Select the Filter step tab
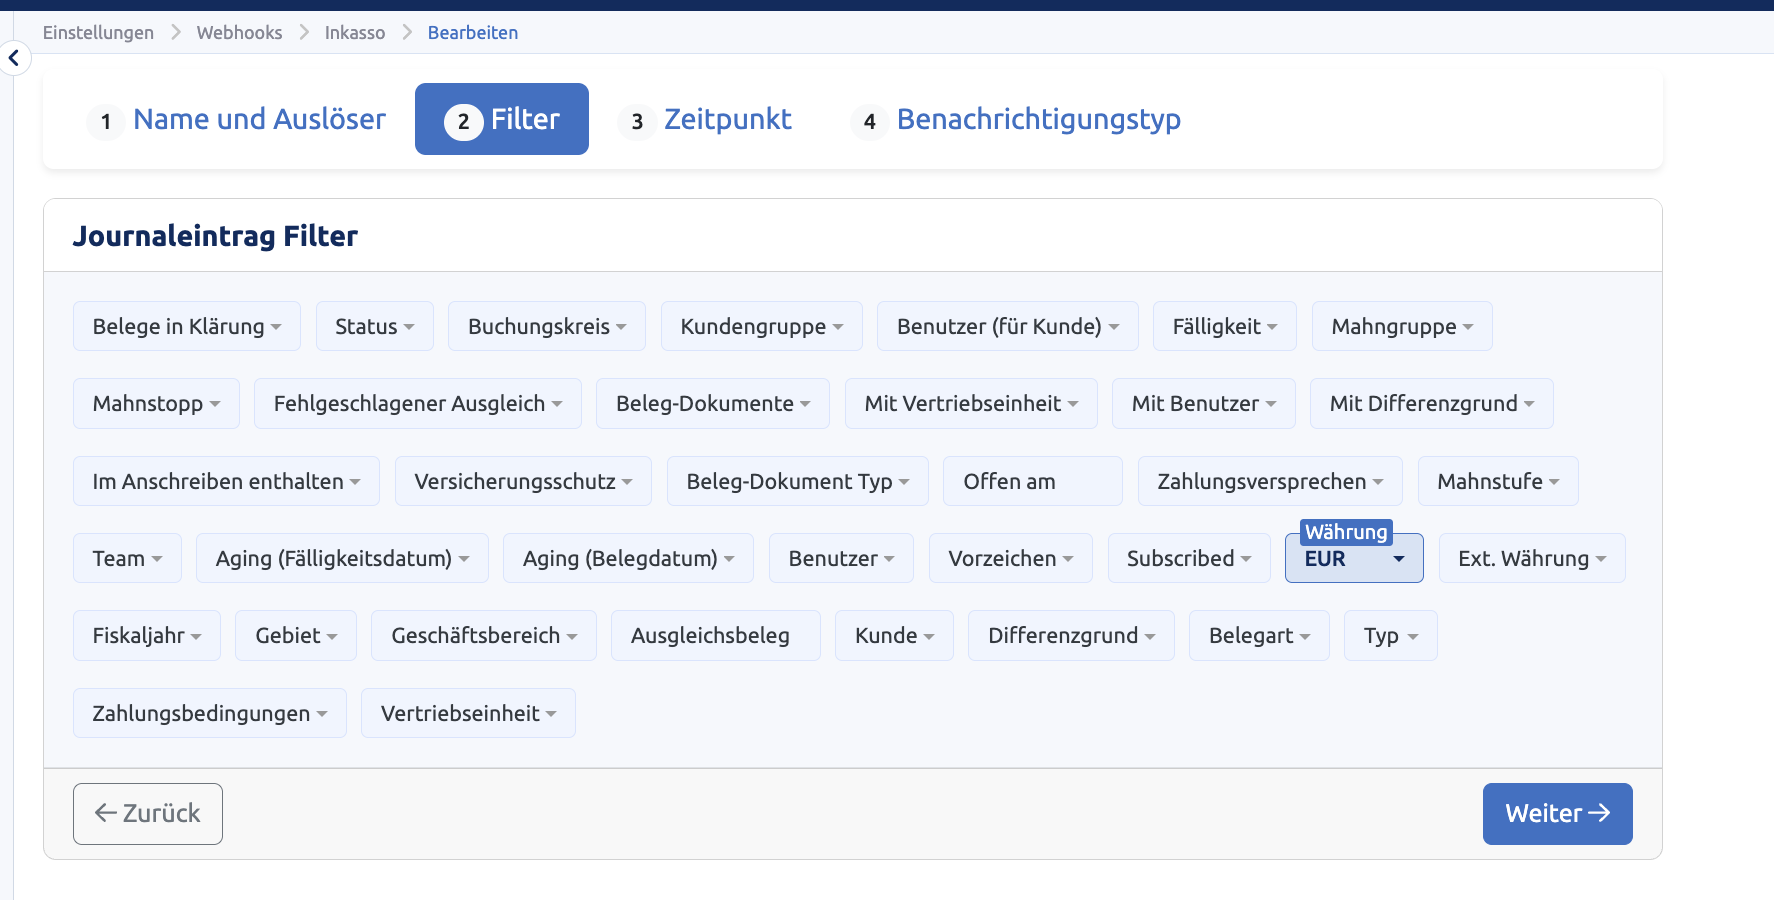 (x=502, y=119)
